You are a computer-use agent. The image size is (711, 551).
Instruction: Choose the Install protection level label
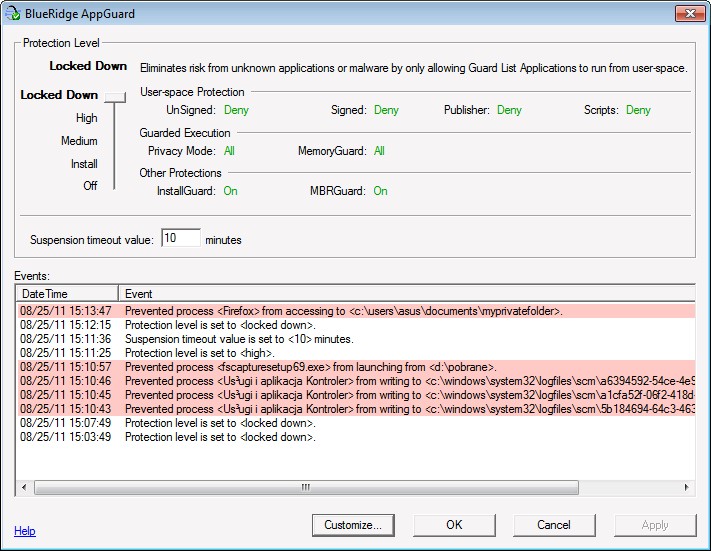pyautogui.click(x=84, y=164)
